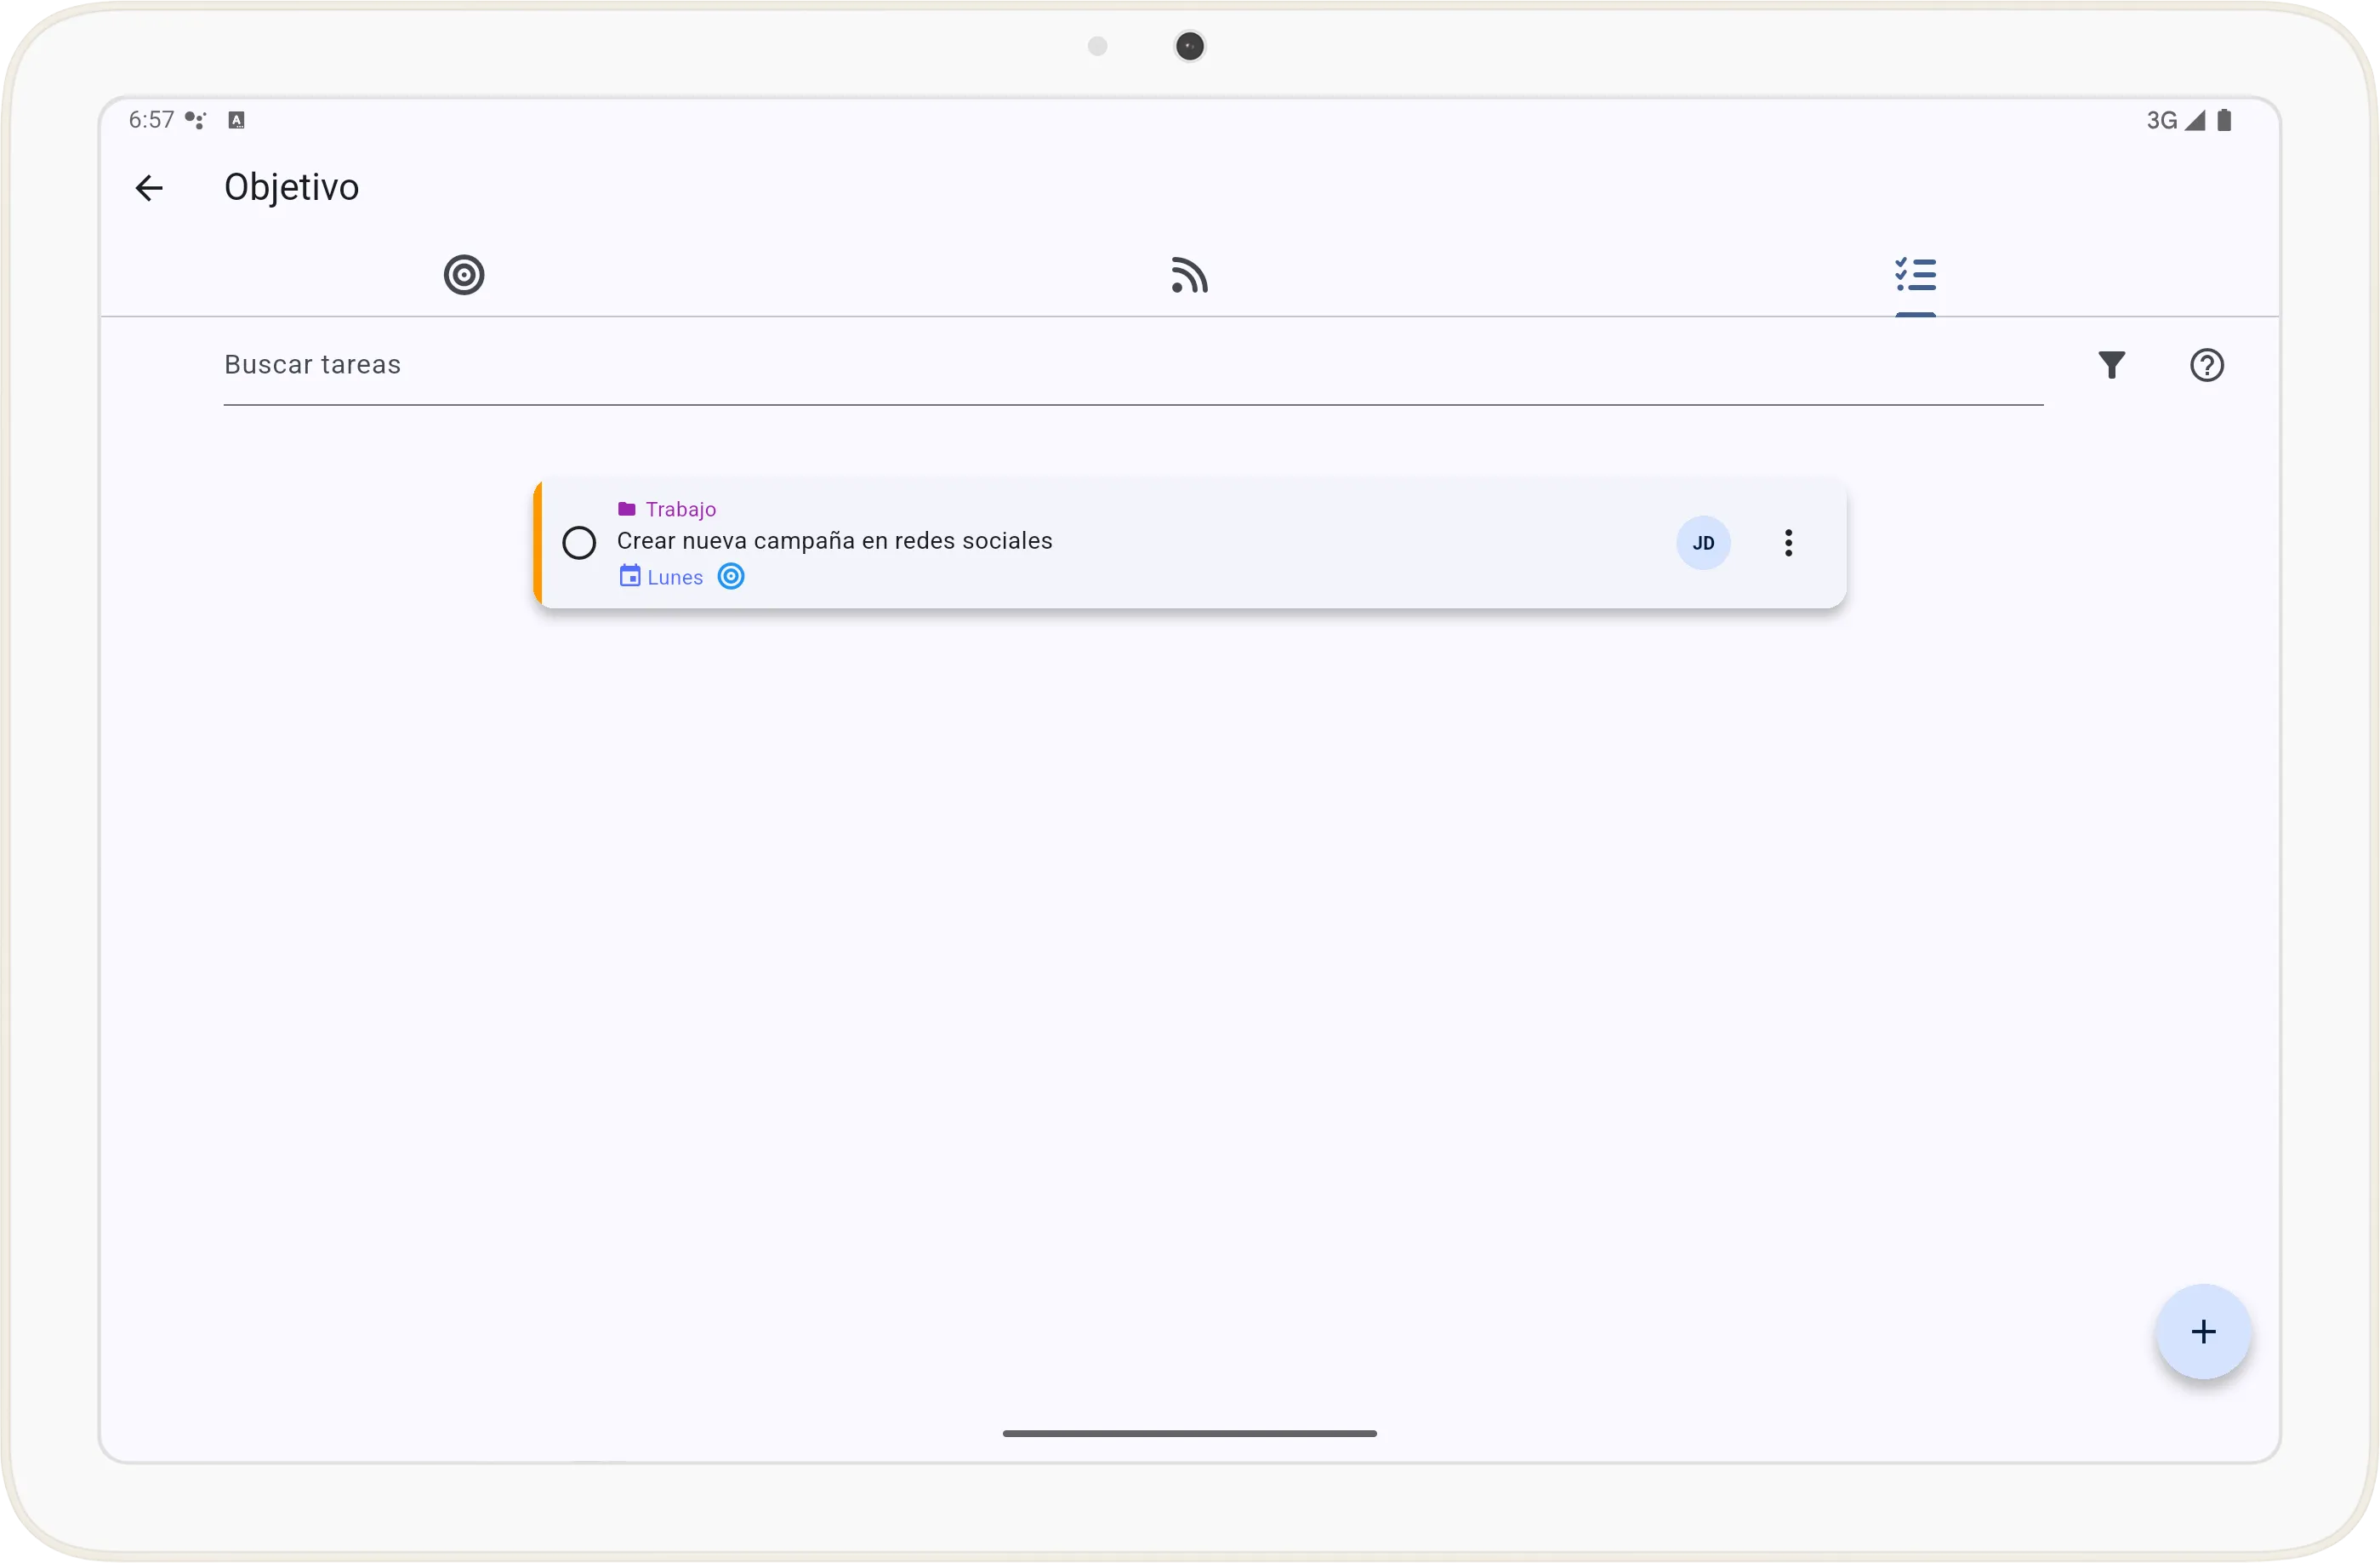
Task: Tap the Lunes due date text
Action: [x=675, y=577]
